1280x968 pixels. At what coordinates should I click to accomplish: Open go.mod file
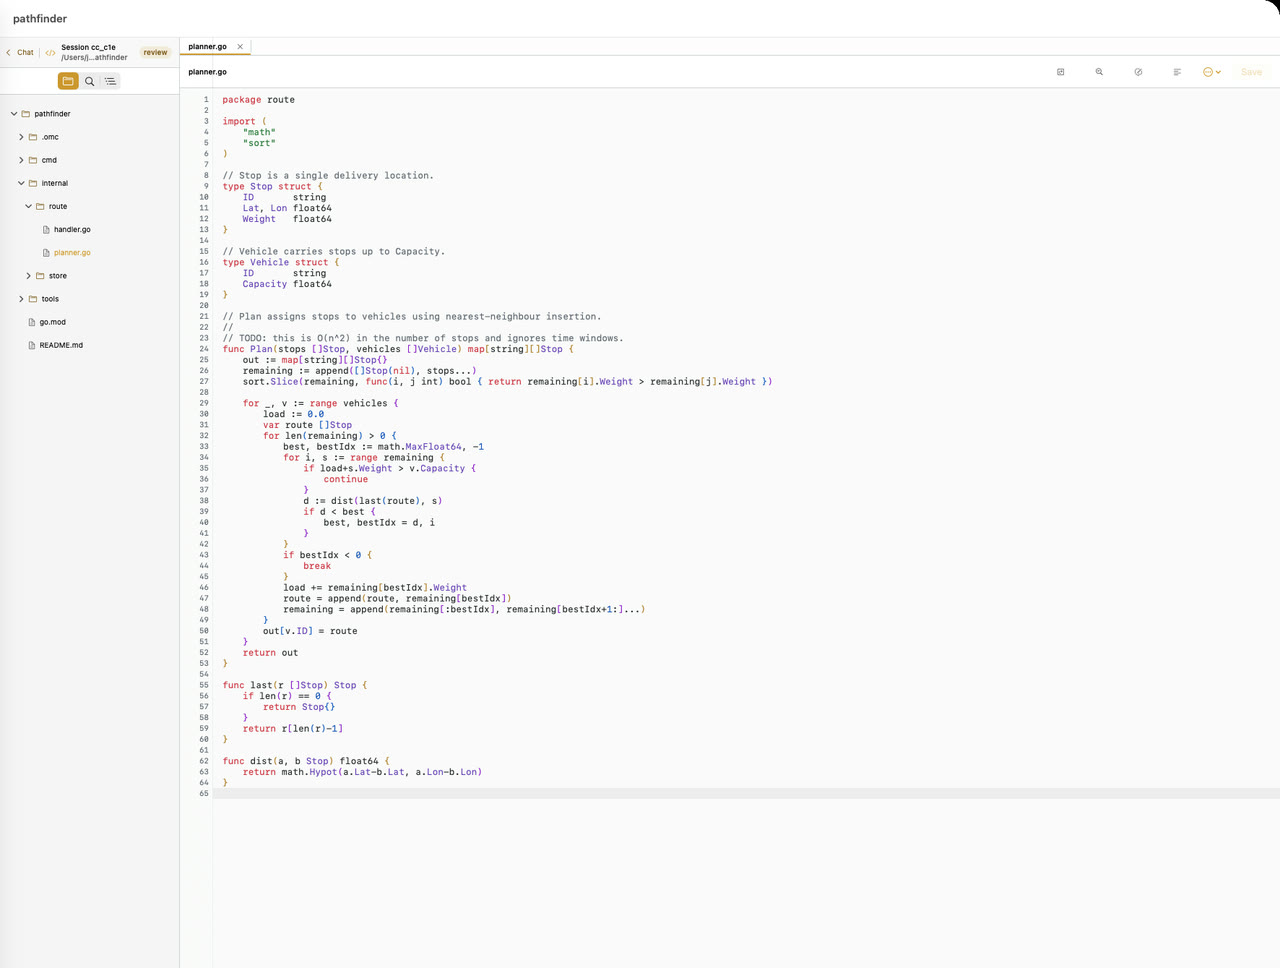coord(52,322)
